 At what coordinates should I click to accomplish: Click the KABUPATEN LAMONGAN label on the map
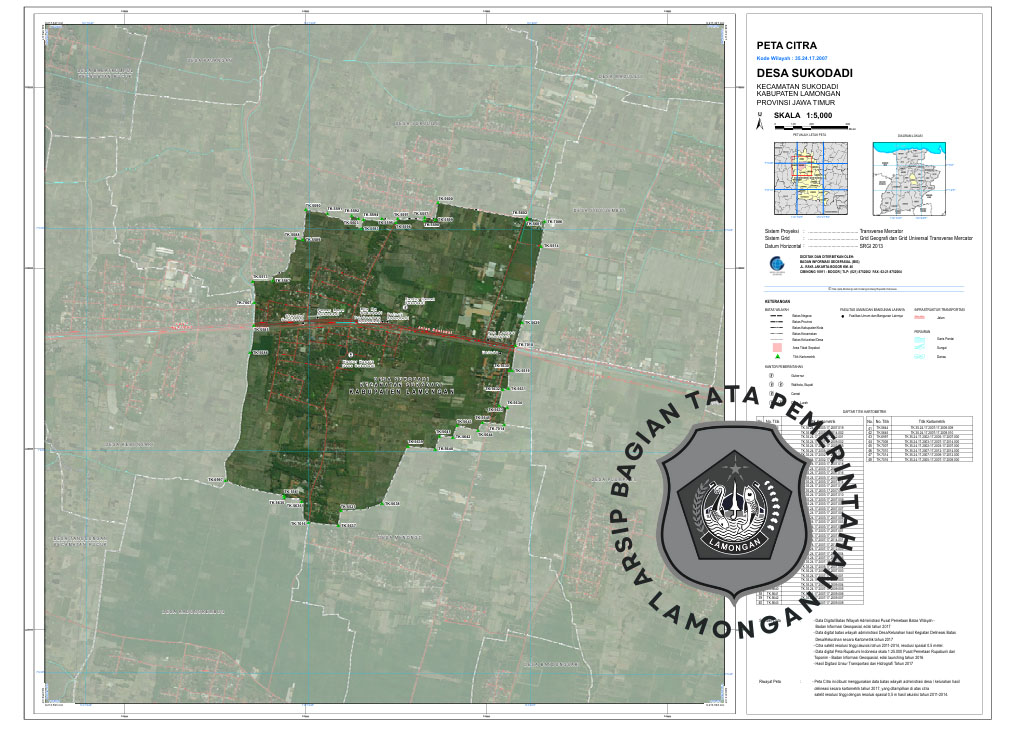(x=393, y=393)
